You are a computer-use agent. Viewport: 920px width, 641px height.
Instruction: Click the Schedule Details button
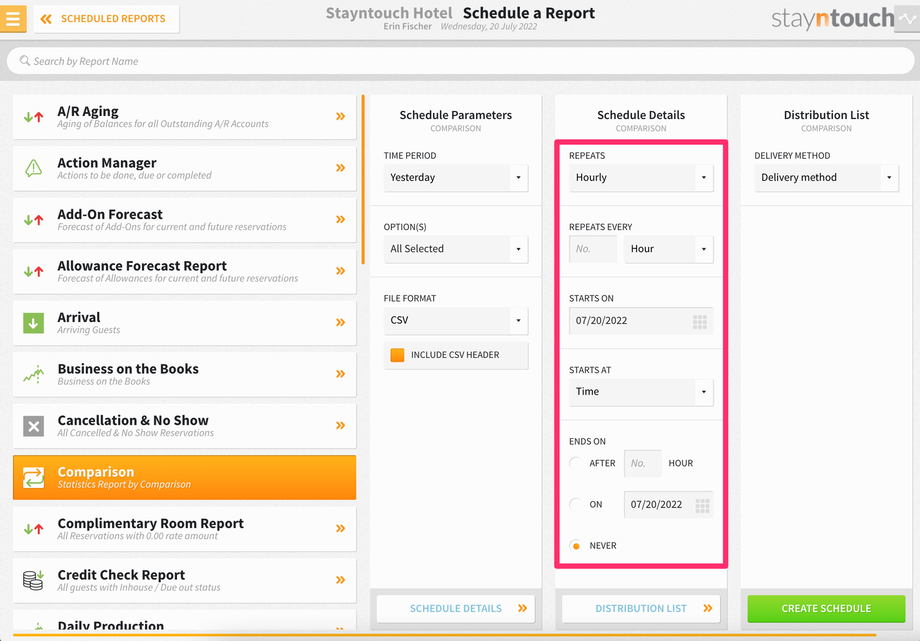pyautogui.click(x=456, y=609)
